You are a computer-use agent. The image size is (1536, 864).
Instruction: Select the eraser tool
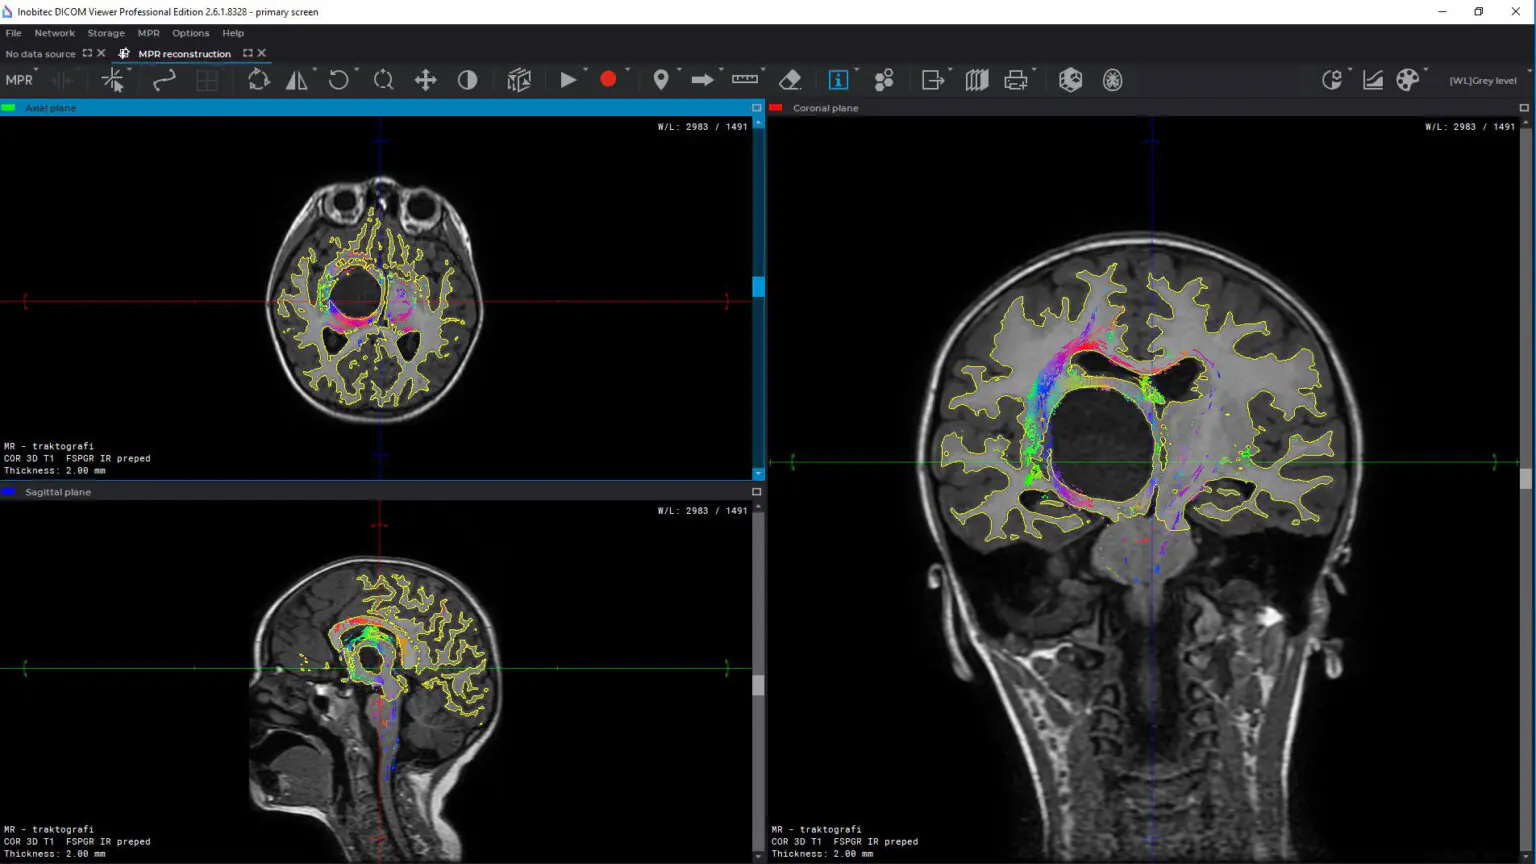(x=790, y=80)
